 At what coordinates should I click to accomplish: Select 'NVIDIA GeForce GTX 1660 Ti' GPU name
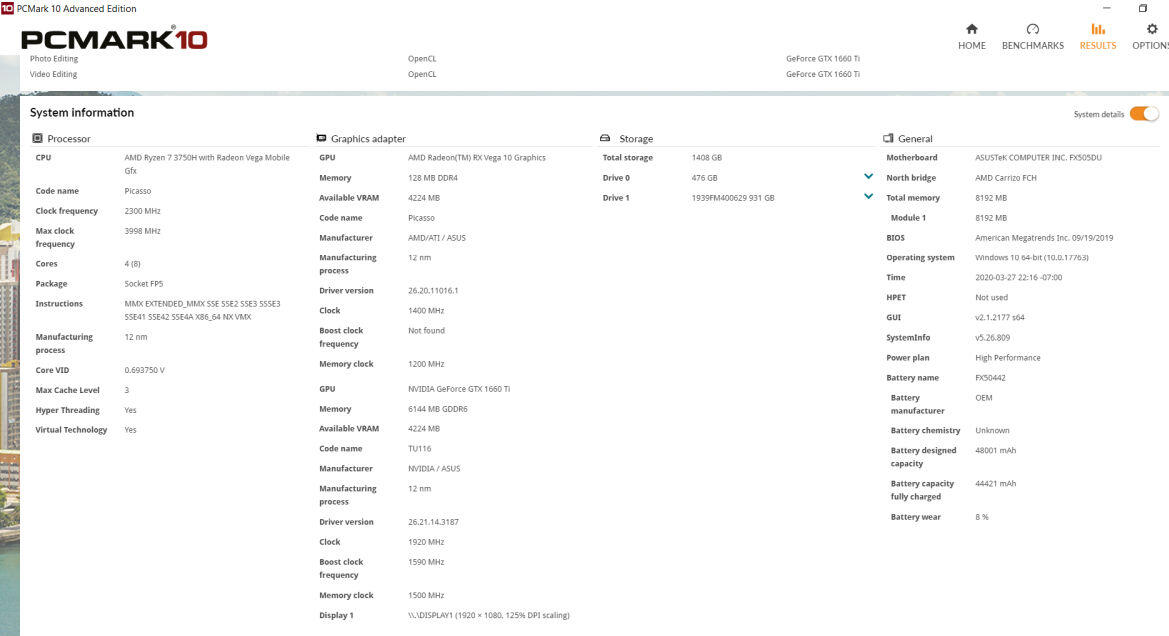tap(459, 389)
